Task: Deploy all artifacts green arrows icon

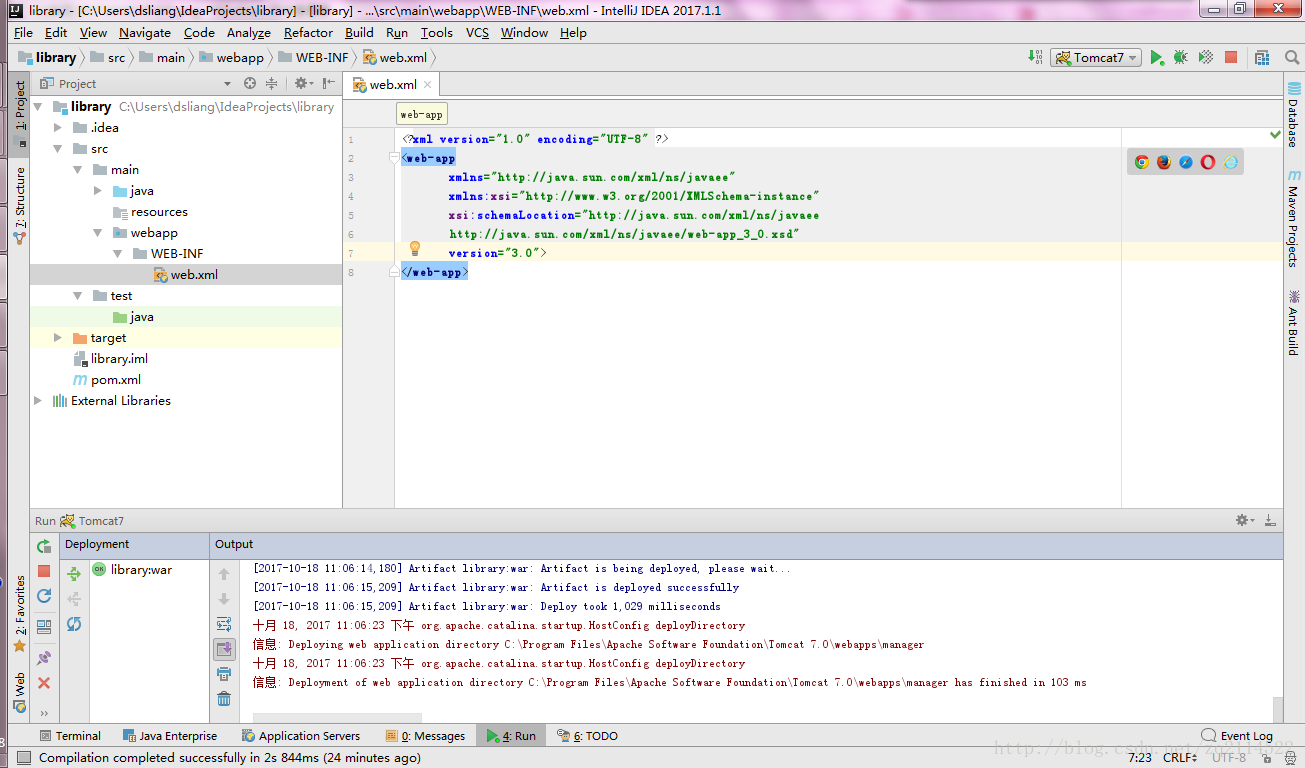Action: [74, 574]
